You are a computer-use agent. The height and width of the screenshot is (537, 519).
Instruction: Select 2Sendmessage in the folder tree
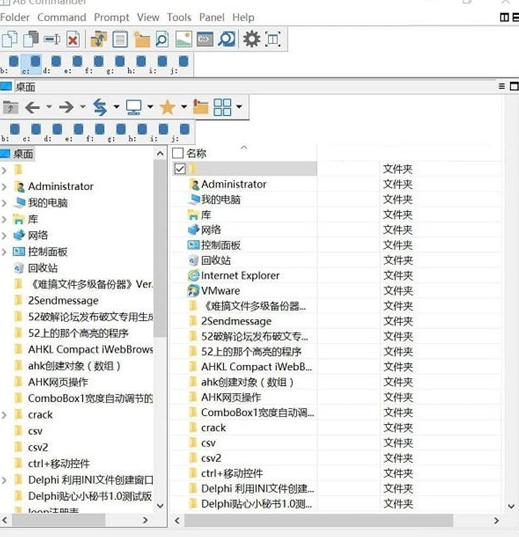tap(63, 301)
